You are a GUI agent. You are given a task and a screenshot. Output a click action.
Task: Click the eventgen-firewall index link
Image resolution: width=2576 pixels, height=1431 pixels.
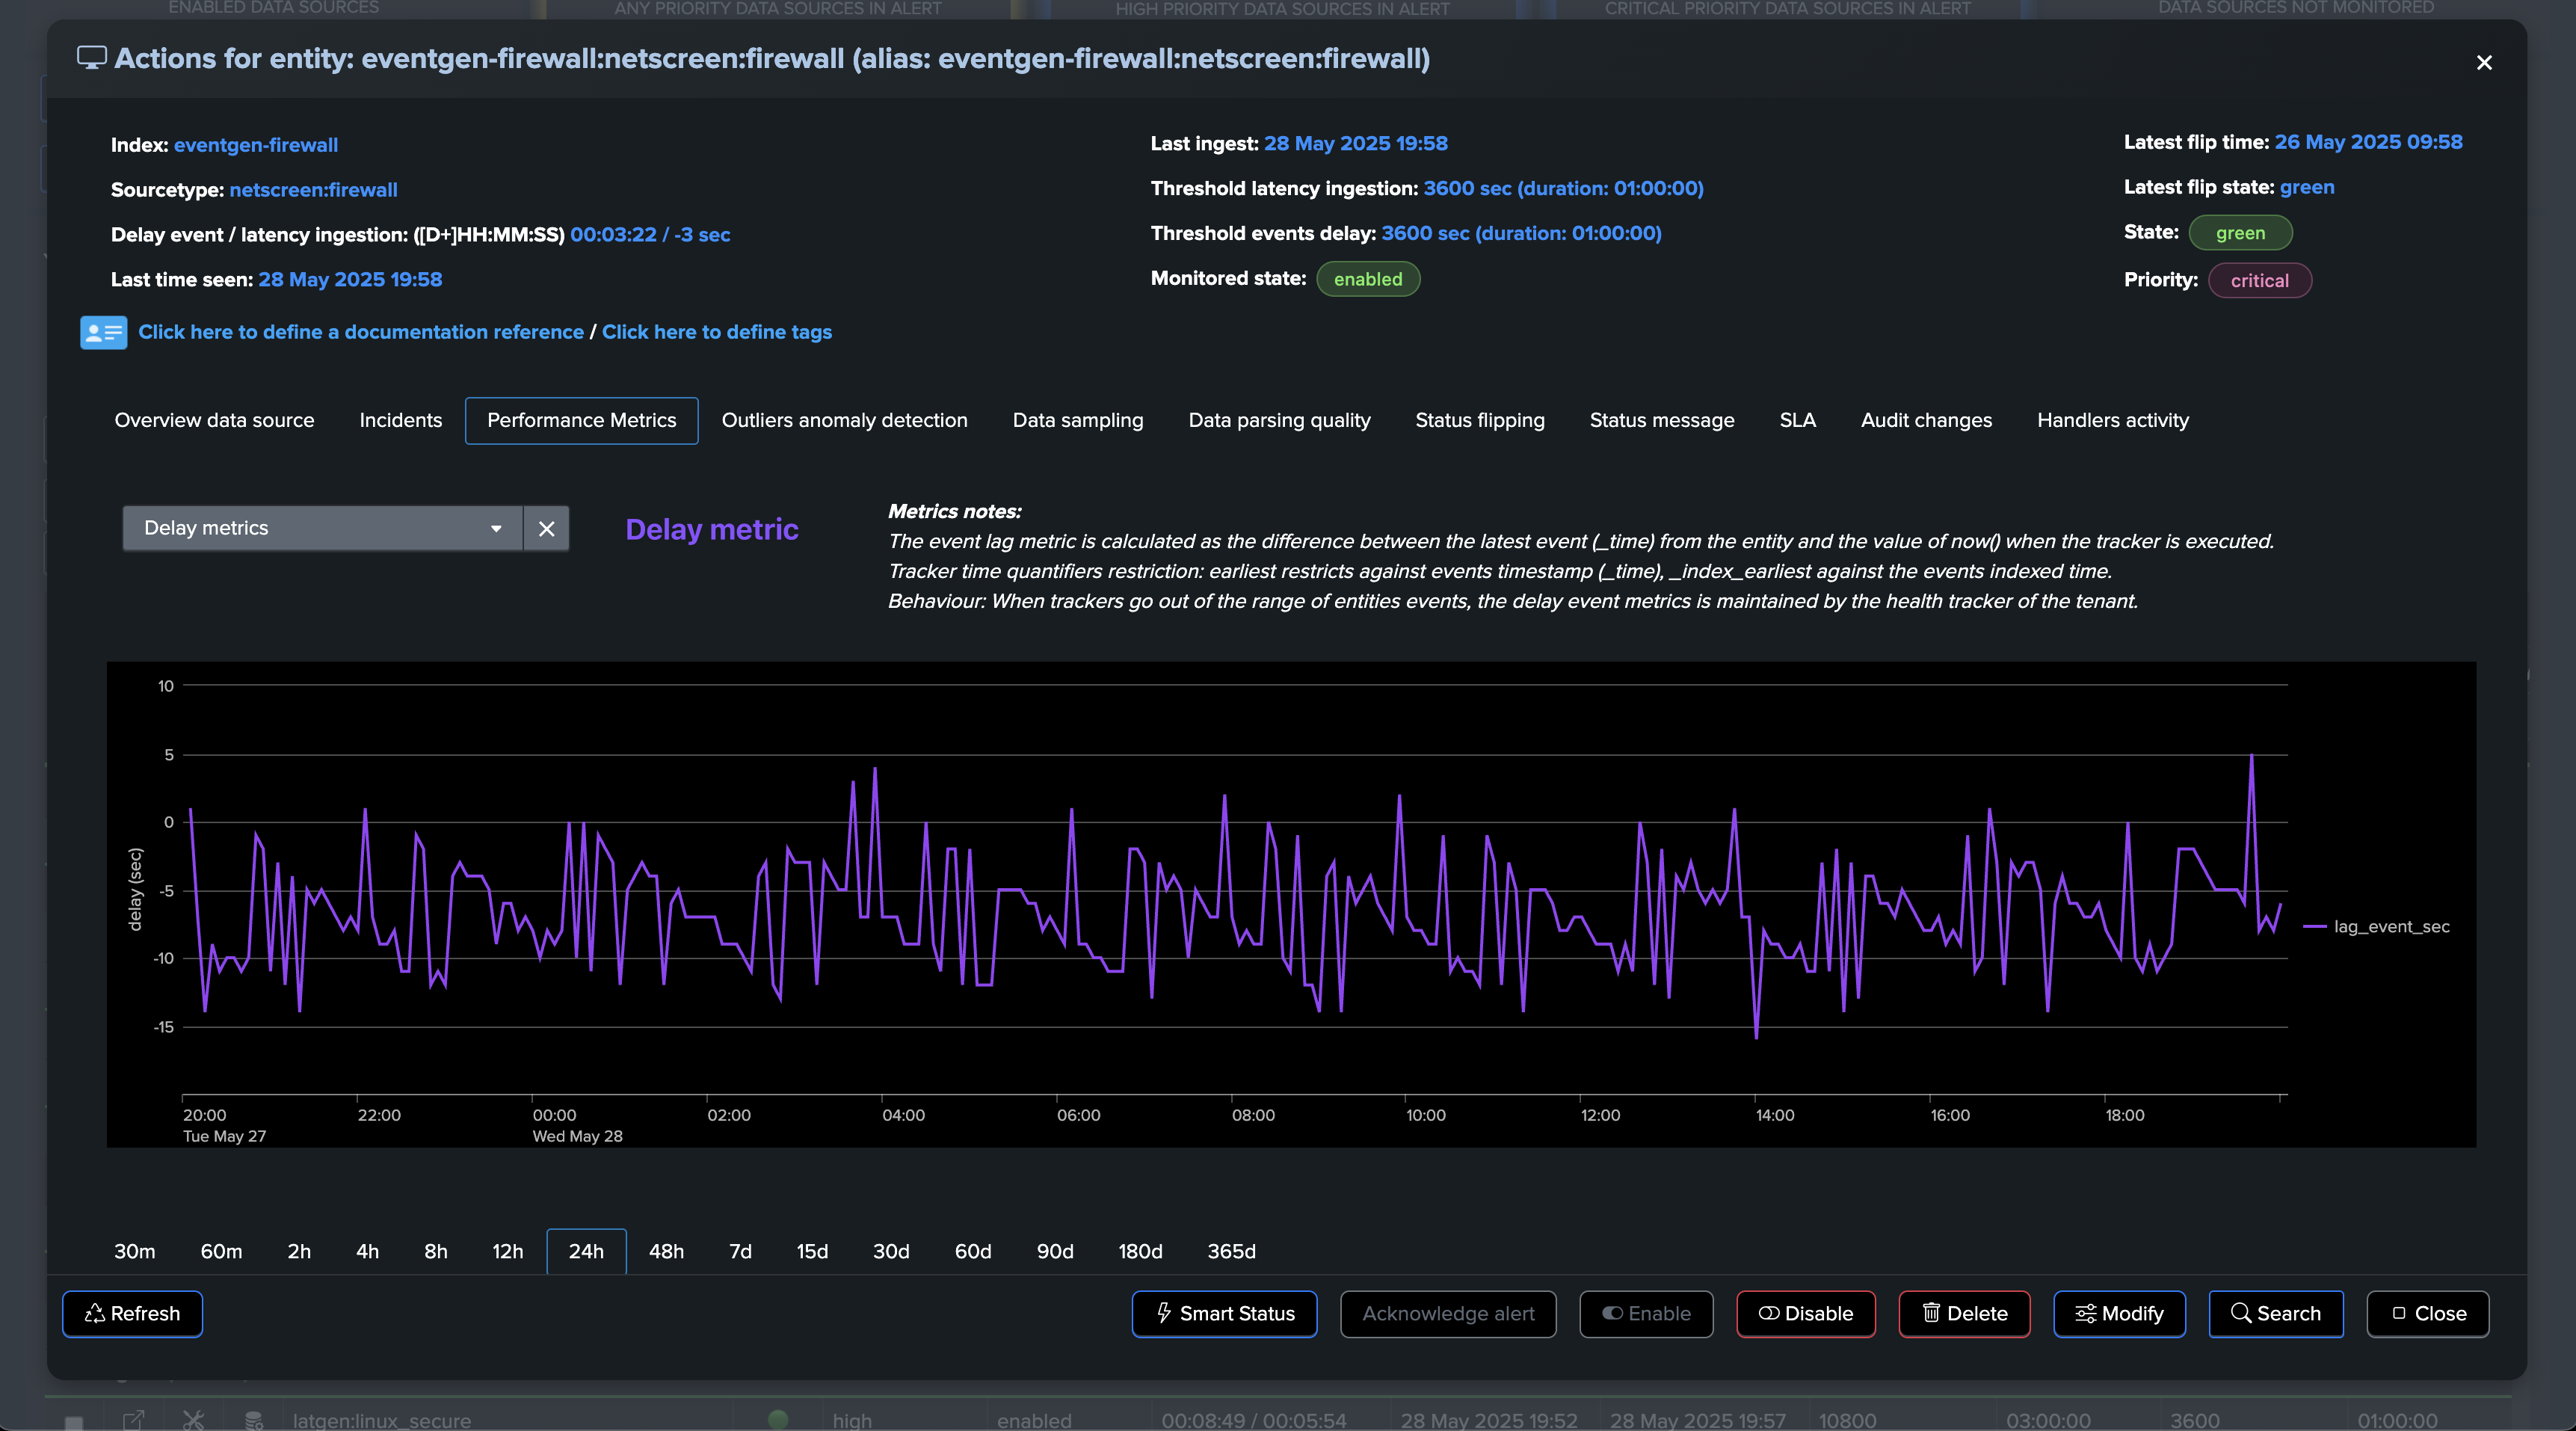point(255,145)
